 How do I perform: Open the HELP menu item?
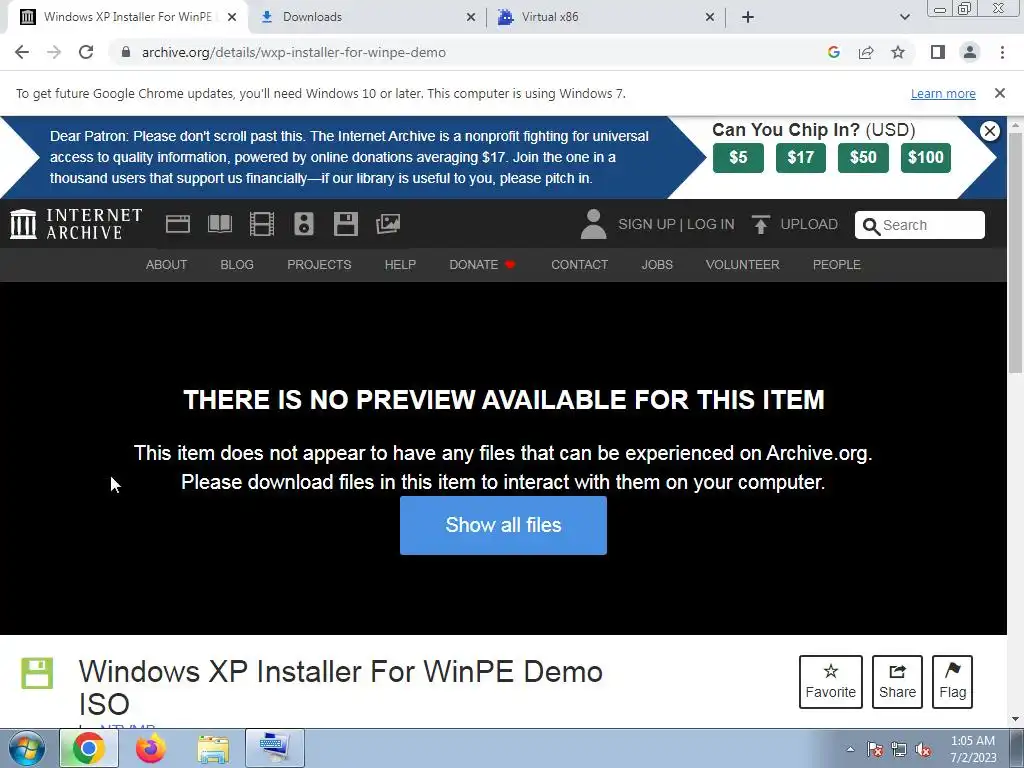pyautogui.click(x=400, y=264)
